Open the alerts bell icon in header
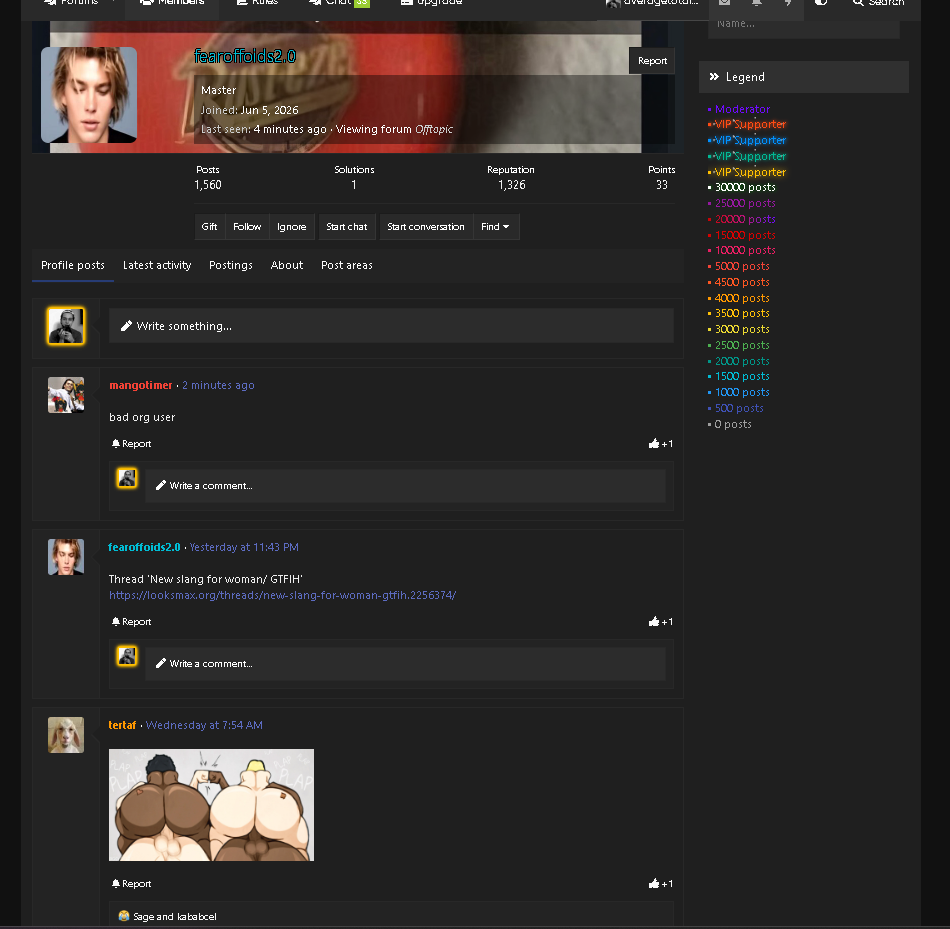 [x=756, y=2]
